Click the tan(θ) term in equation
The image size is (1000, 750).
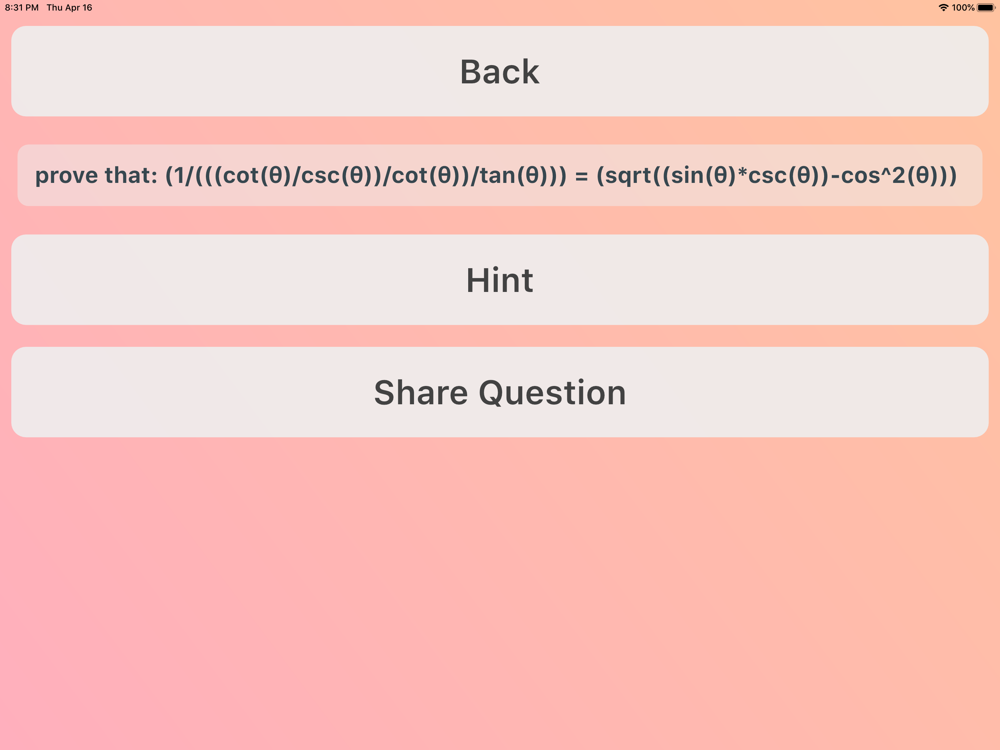pyautogui.click(x=516, y=175)
